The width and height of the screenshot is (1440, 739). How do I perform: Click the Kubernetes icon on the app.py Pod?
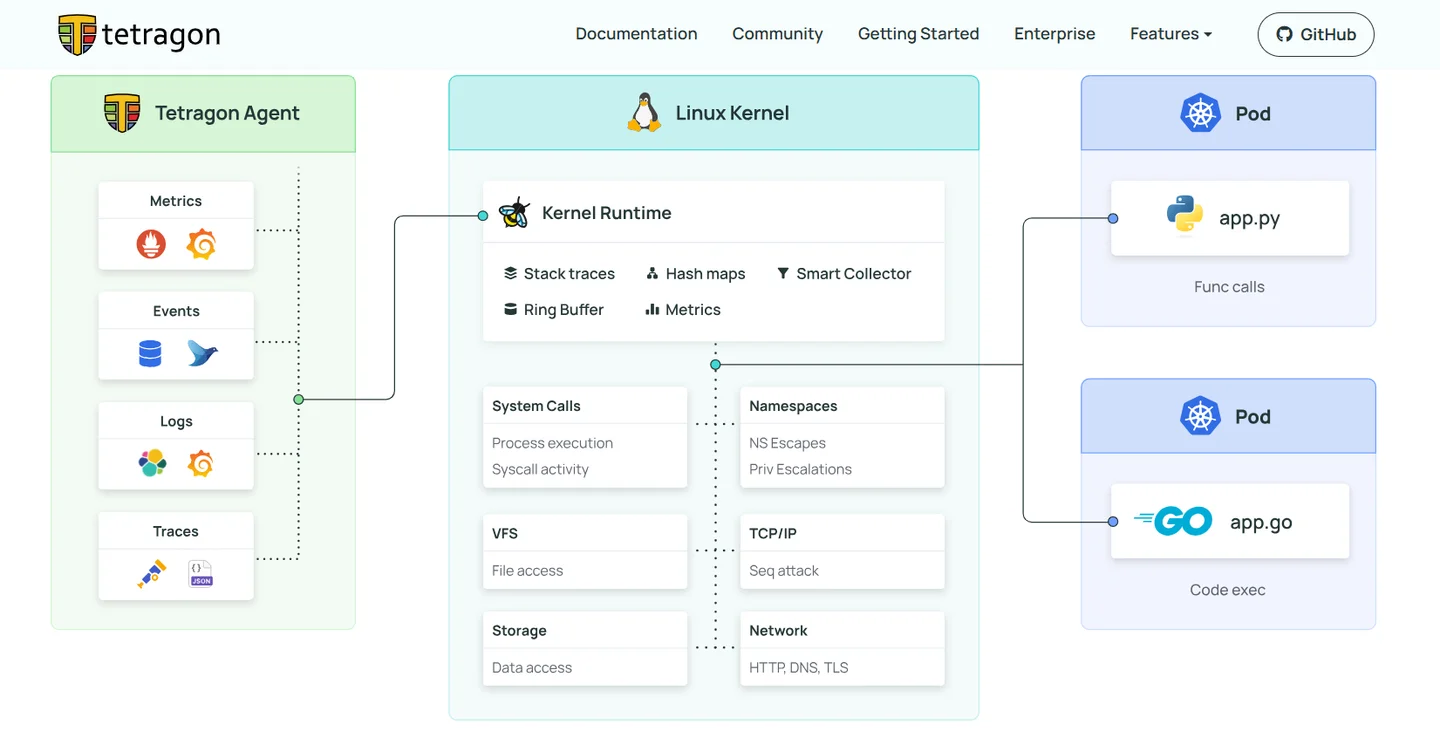click(1200, 113)
